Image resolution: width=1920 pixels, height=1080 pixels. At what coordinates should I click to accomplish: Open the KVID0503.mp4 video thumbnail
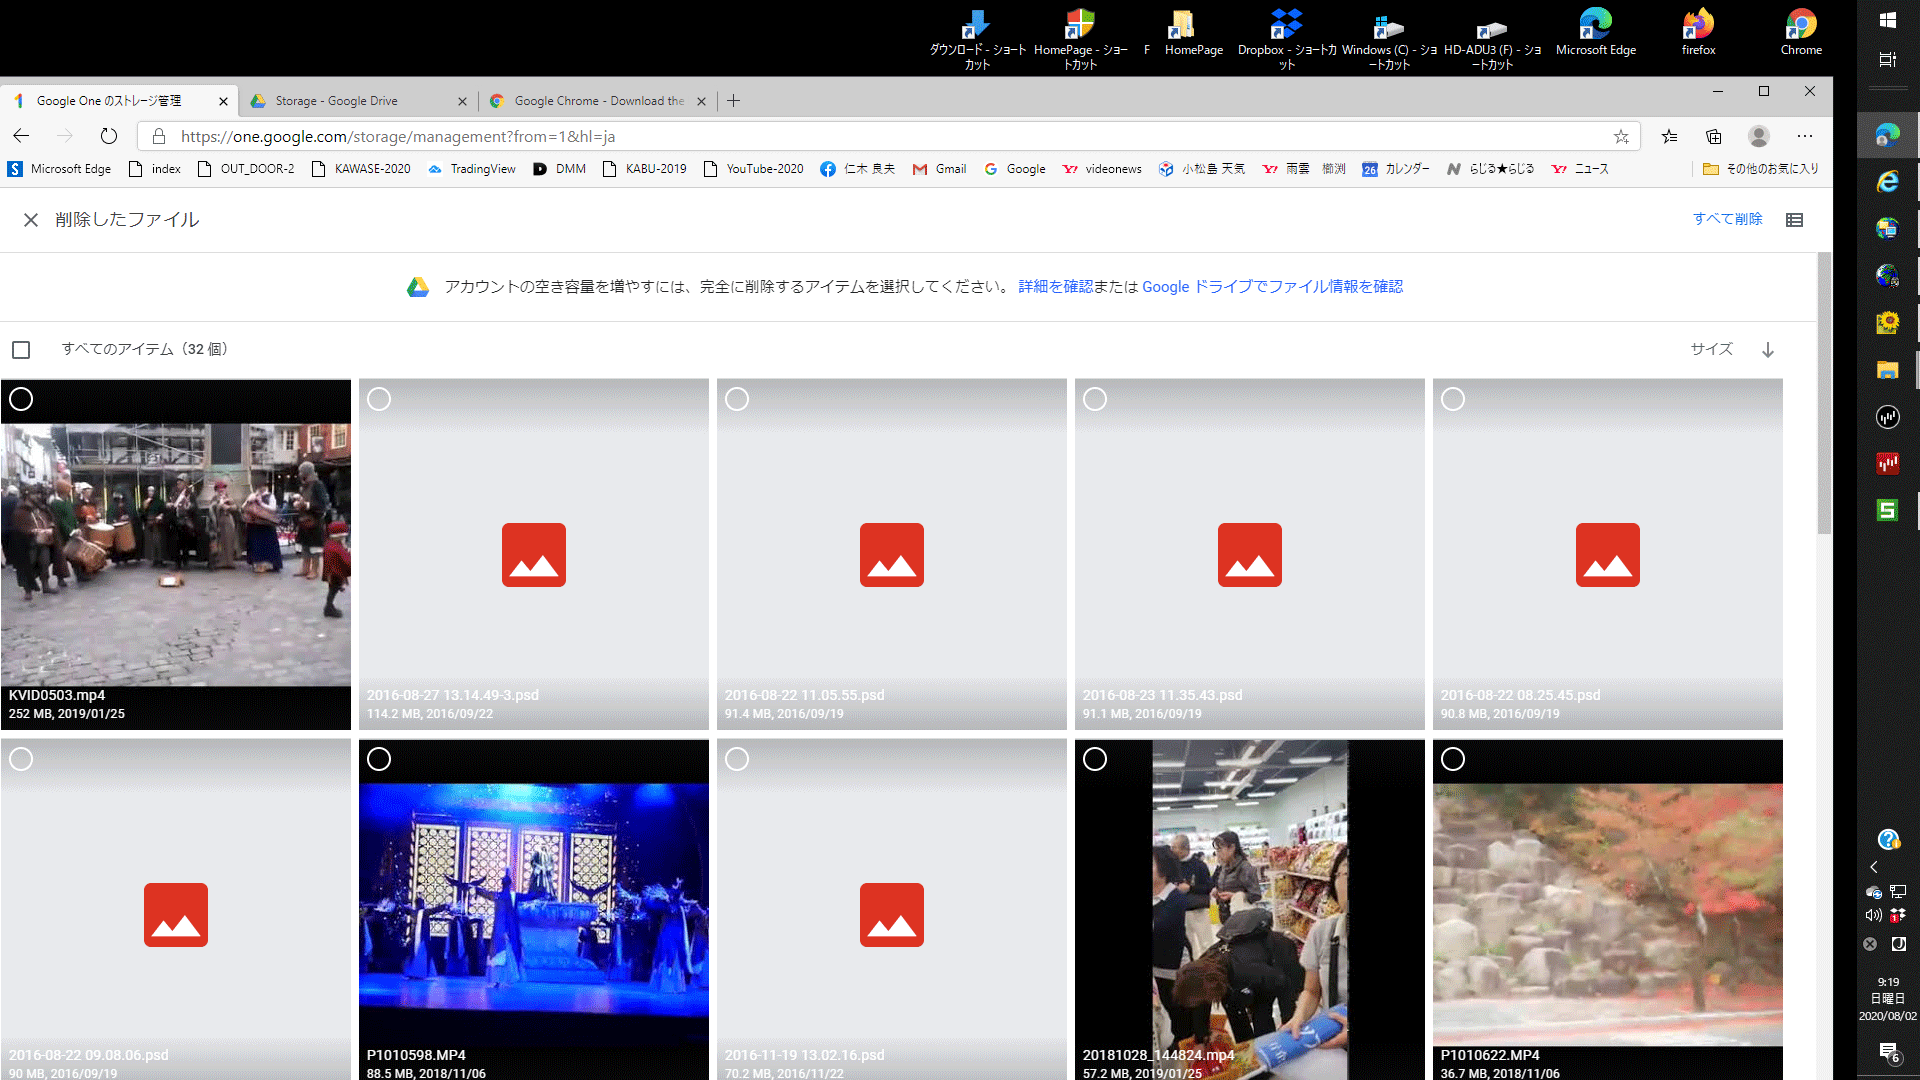[176, 555]
